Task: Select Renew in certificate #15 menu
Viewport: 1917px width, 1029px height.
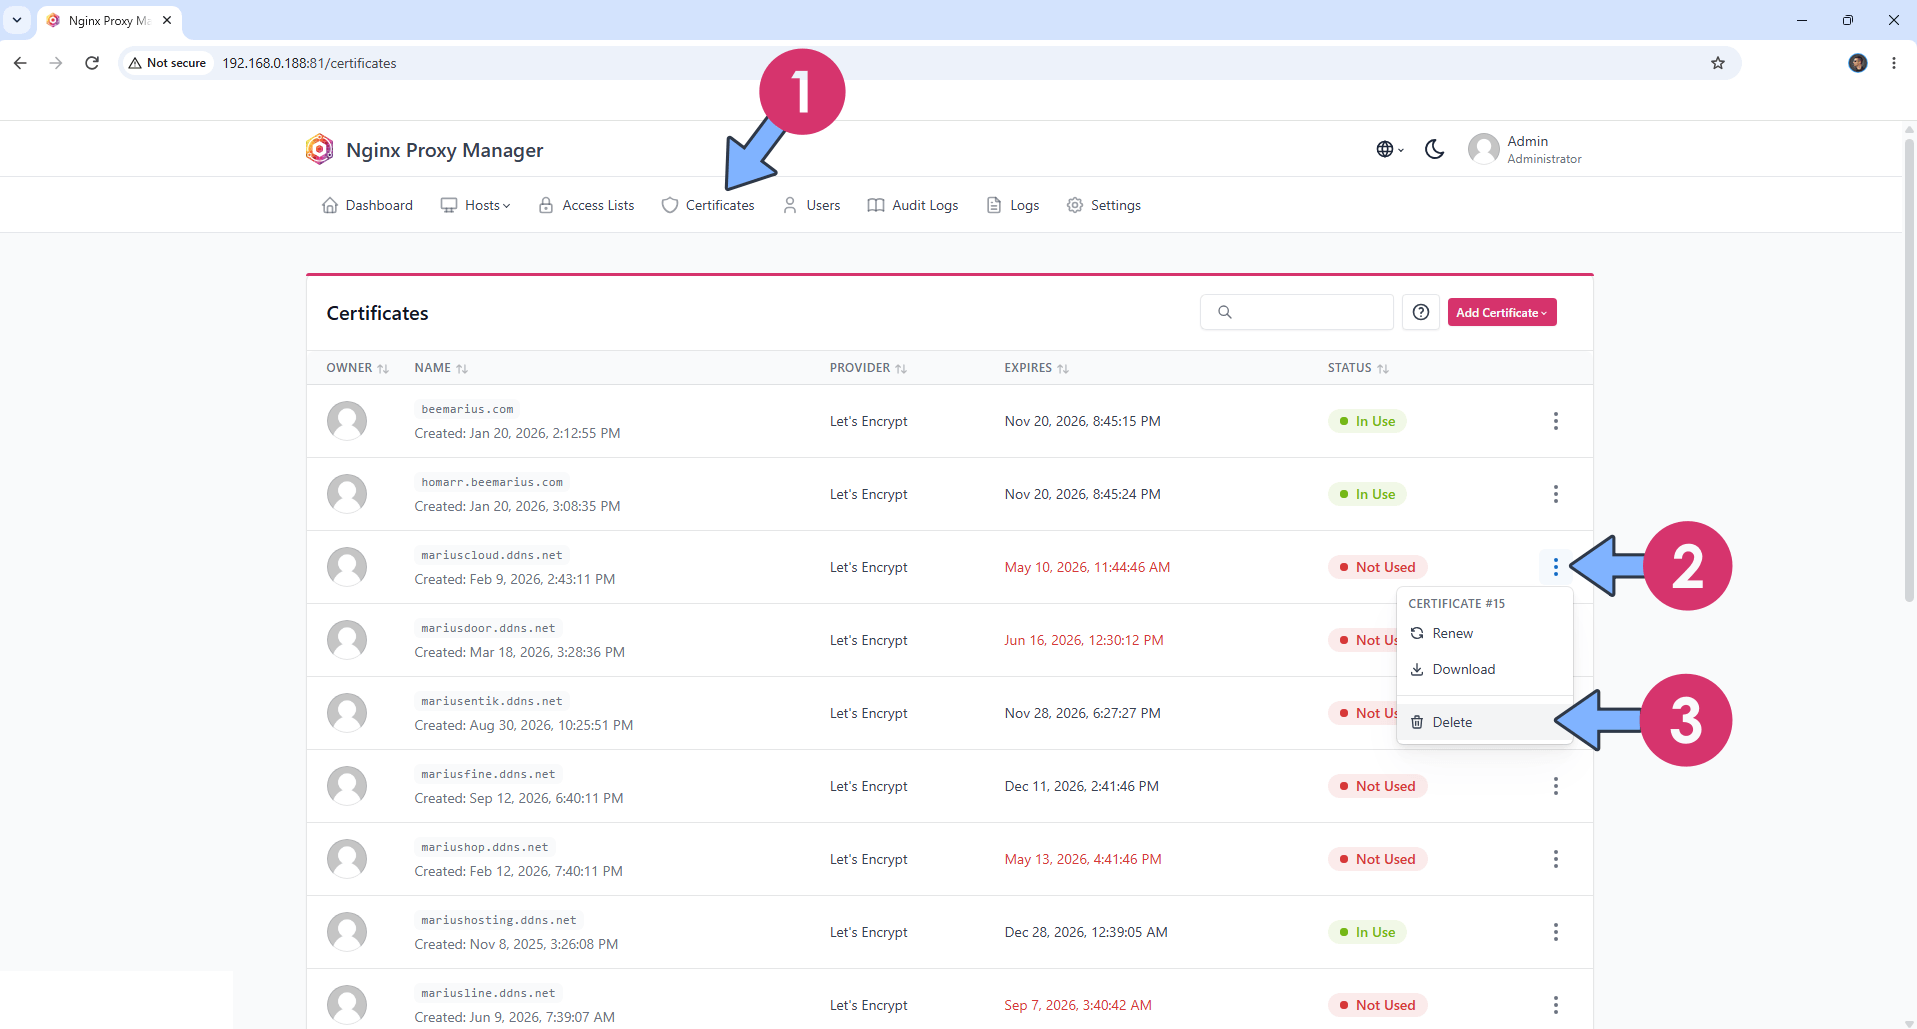Action: click(x=1485, y=633)
